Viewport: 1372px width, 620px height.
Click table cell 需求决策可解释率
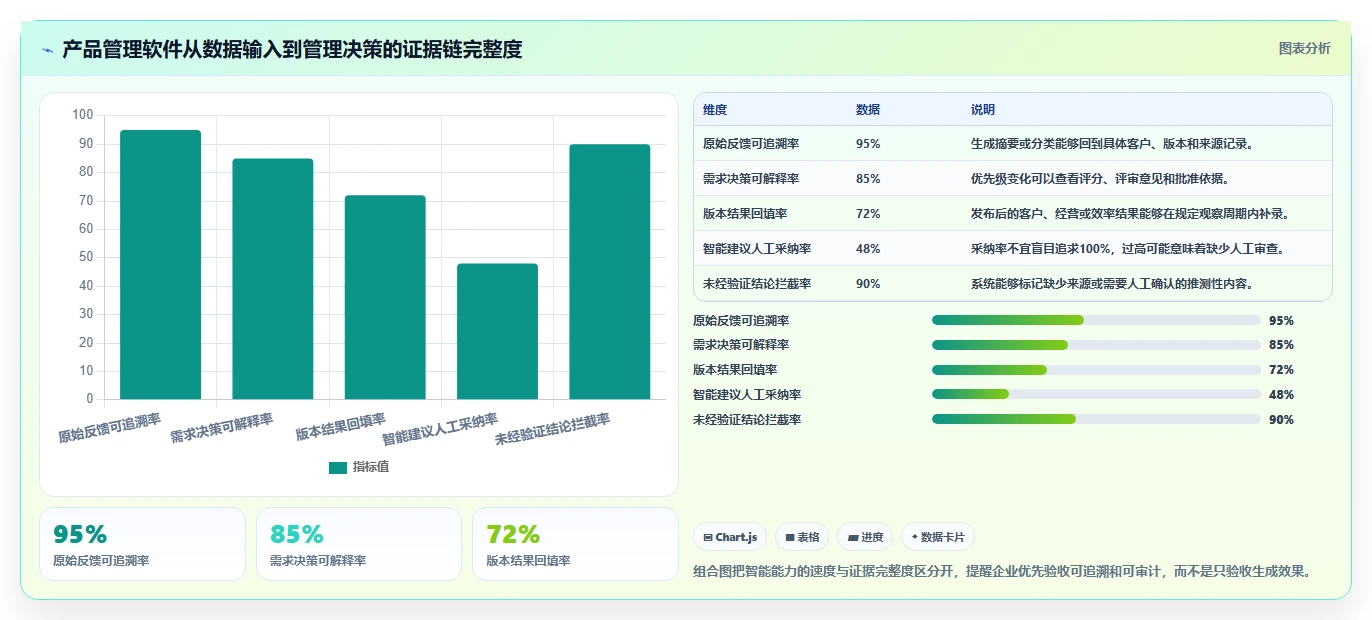point(751,179)
